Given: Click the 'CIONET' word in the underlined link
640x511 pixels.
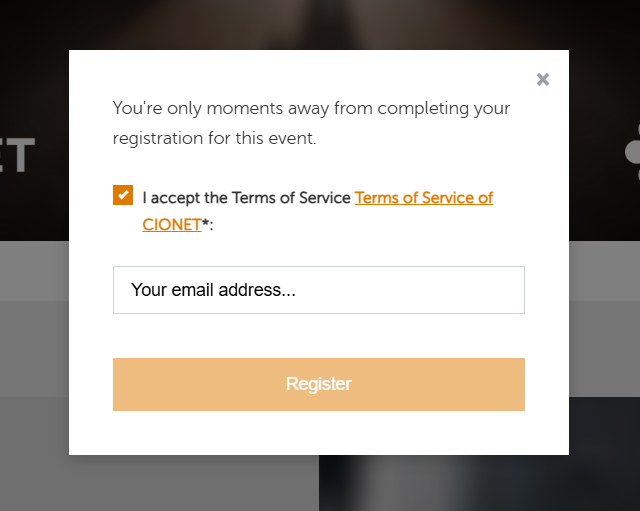Looking at the screenshot, I should [x=171, y=225].
